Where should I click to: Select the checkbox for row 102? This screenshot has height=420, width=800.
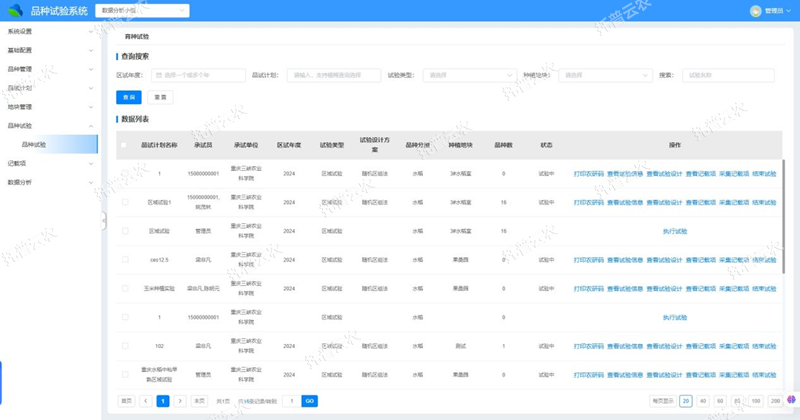tap(125, 346)
